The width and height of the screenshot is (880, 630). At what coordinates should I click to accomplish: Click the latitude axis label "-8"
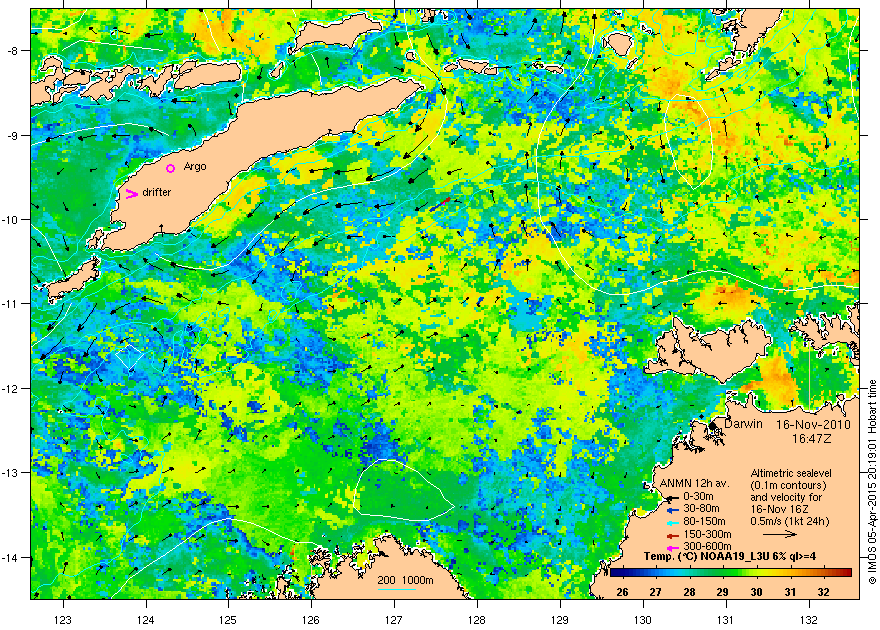12,50
